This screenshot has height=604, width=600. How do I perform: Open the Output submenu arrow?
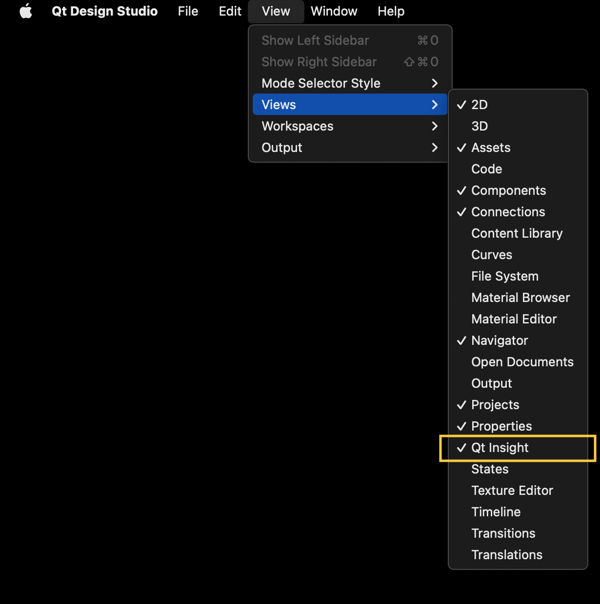pos(434,148)
